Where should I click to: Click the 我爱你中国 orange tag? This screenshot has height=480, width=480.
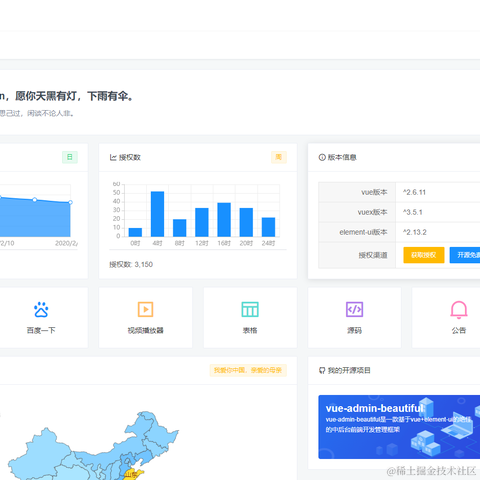tap(248, 370)
